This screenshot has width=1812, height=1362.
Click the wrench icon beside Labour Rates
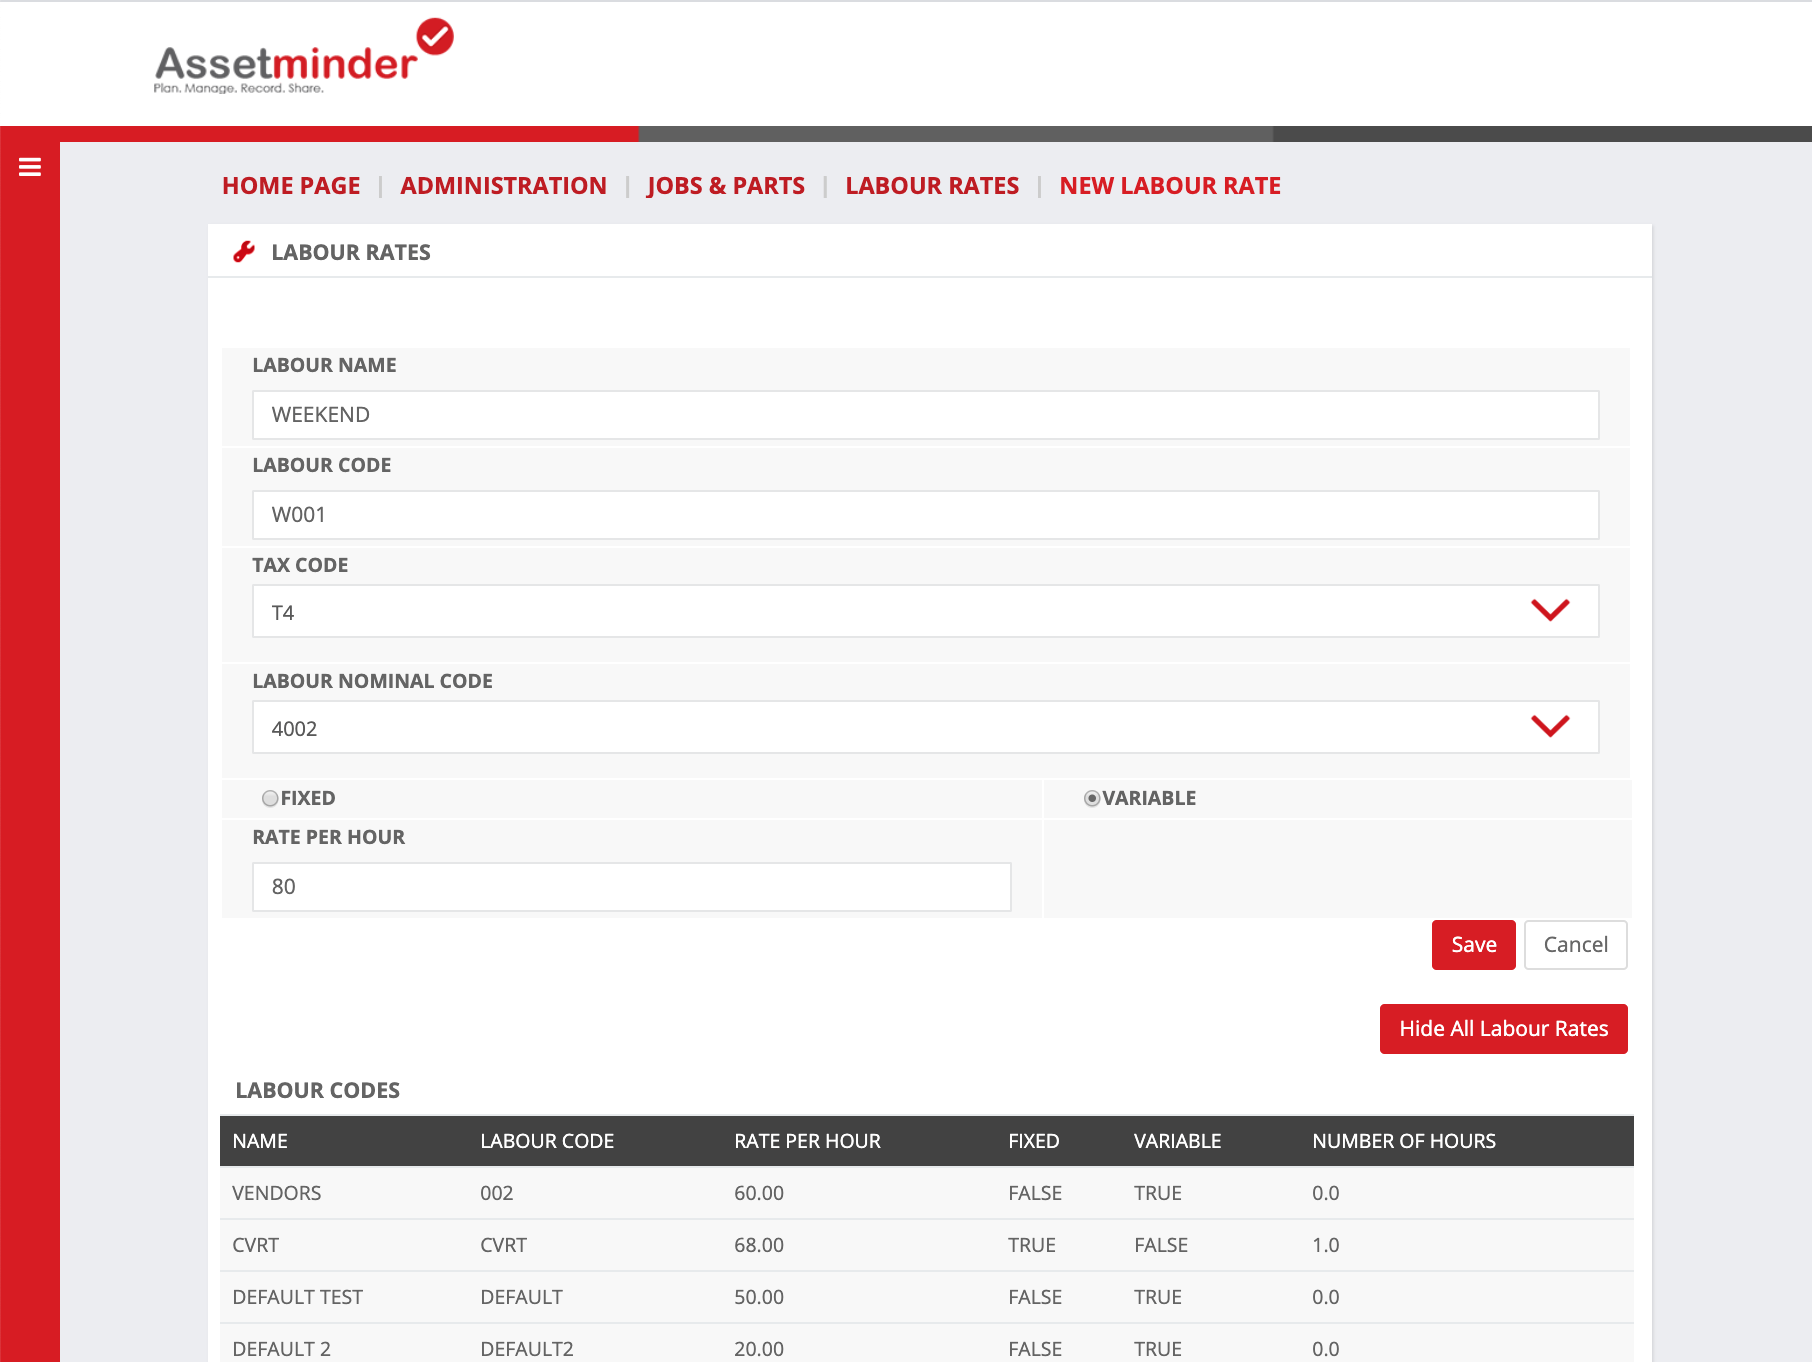pyautogui.click(x=244, y=252)
